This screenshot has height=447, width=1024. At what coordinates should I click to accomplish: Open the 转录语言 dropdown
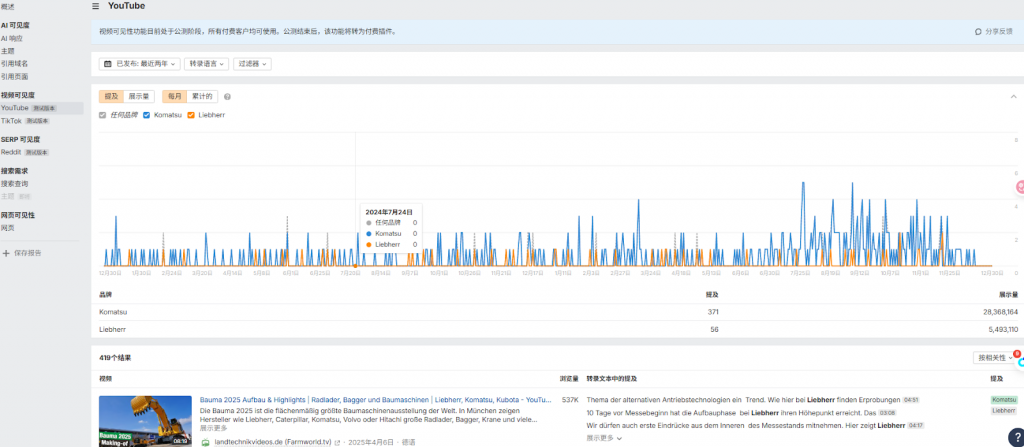tap(206, 64)
